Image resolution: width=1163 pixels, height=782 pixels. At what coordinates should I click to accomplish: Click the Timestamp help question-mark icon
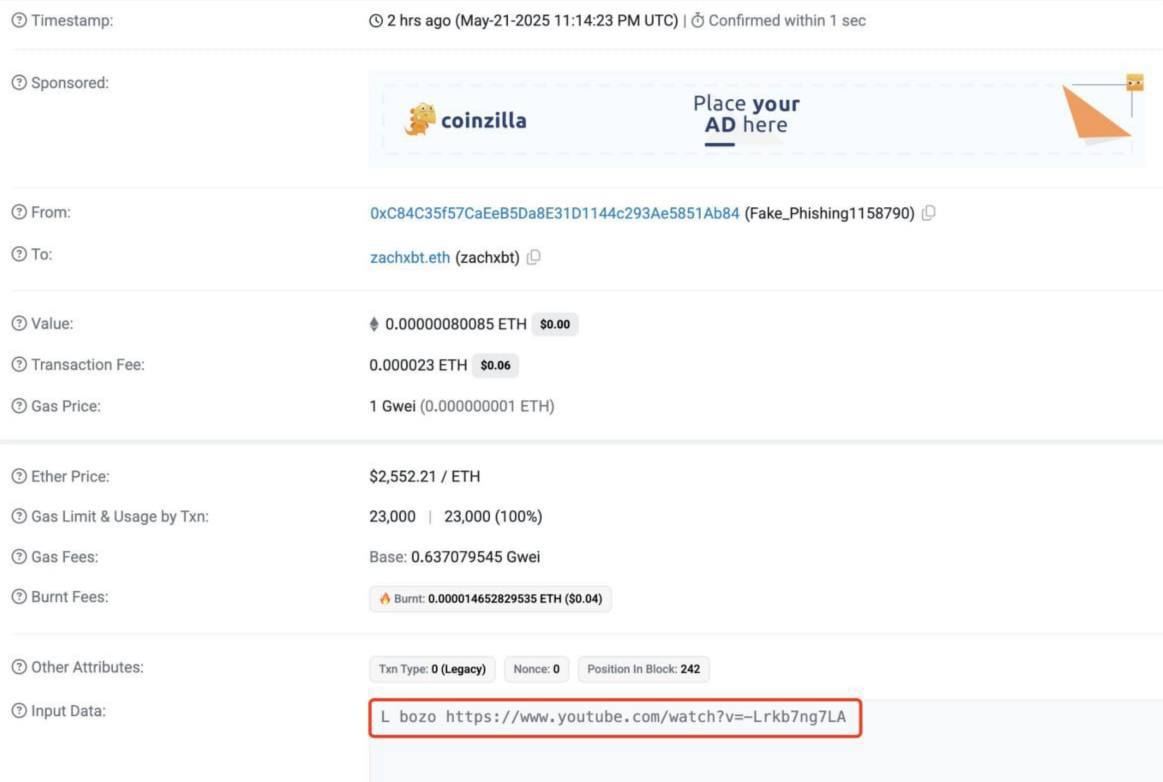pos(19,21)
